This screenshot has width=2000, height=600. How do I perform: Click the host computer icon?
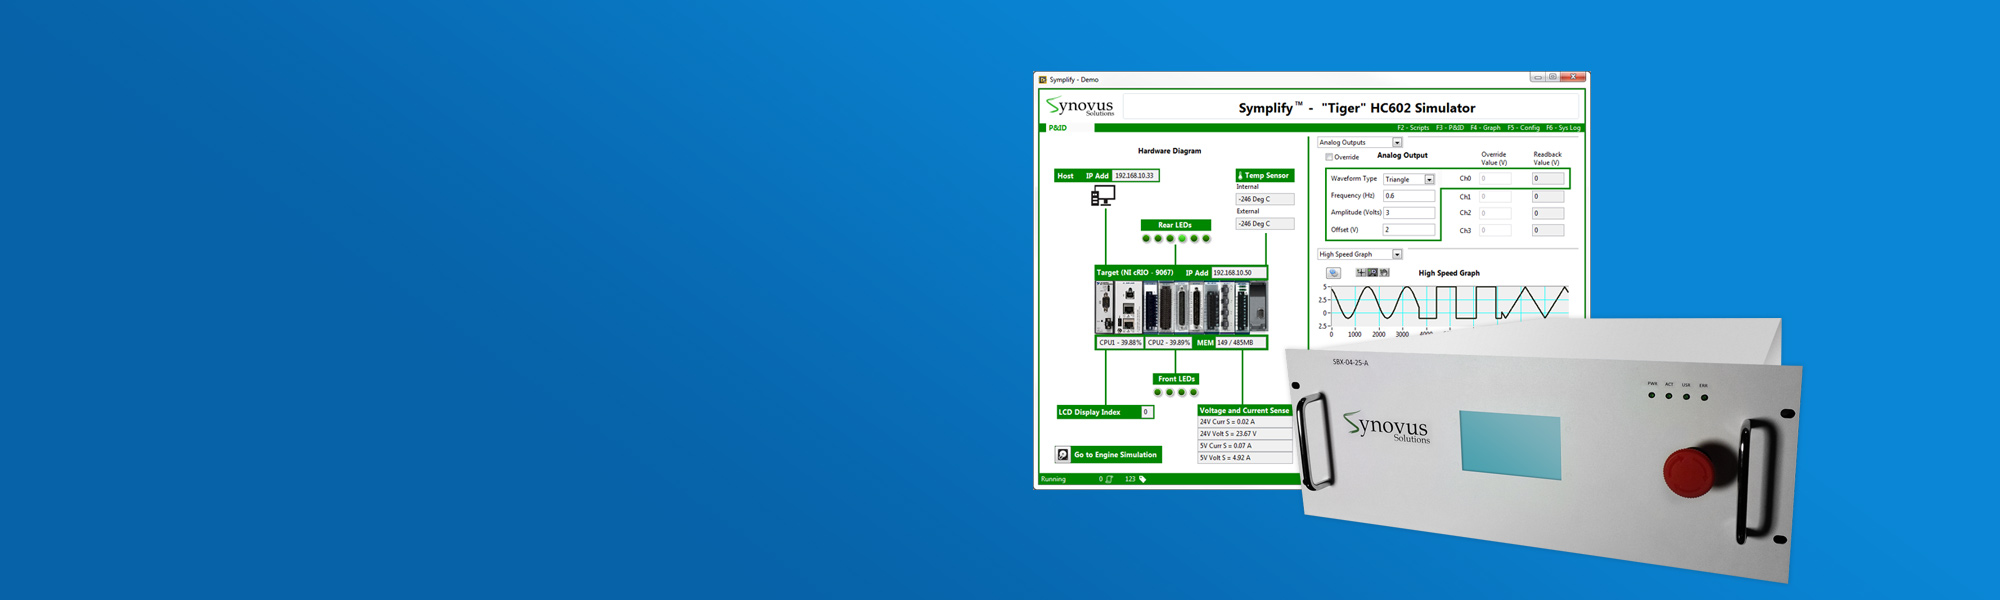1103,196
